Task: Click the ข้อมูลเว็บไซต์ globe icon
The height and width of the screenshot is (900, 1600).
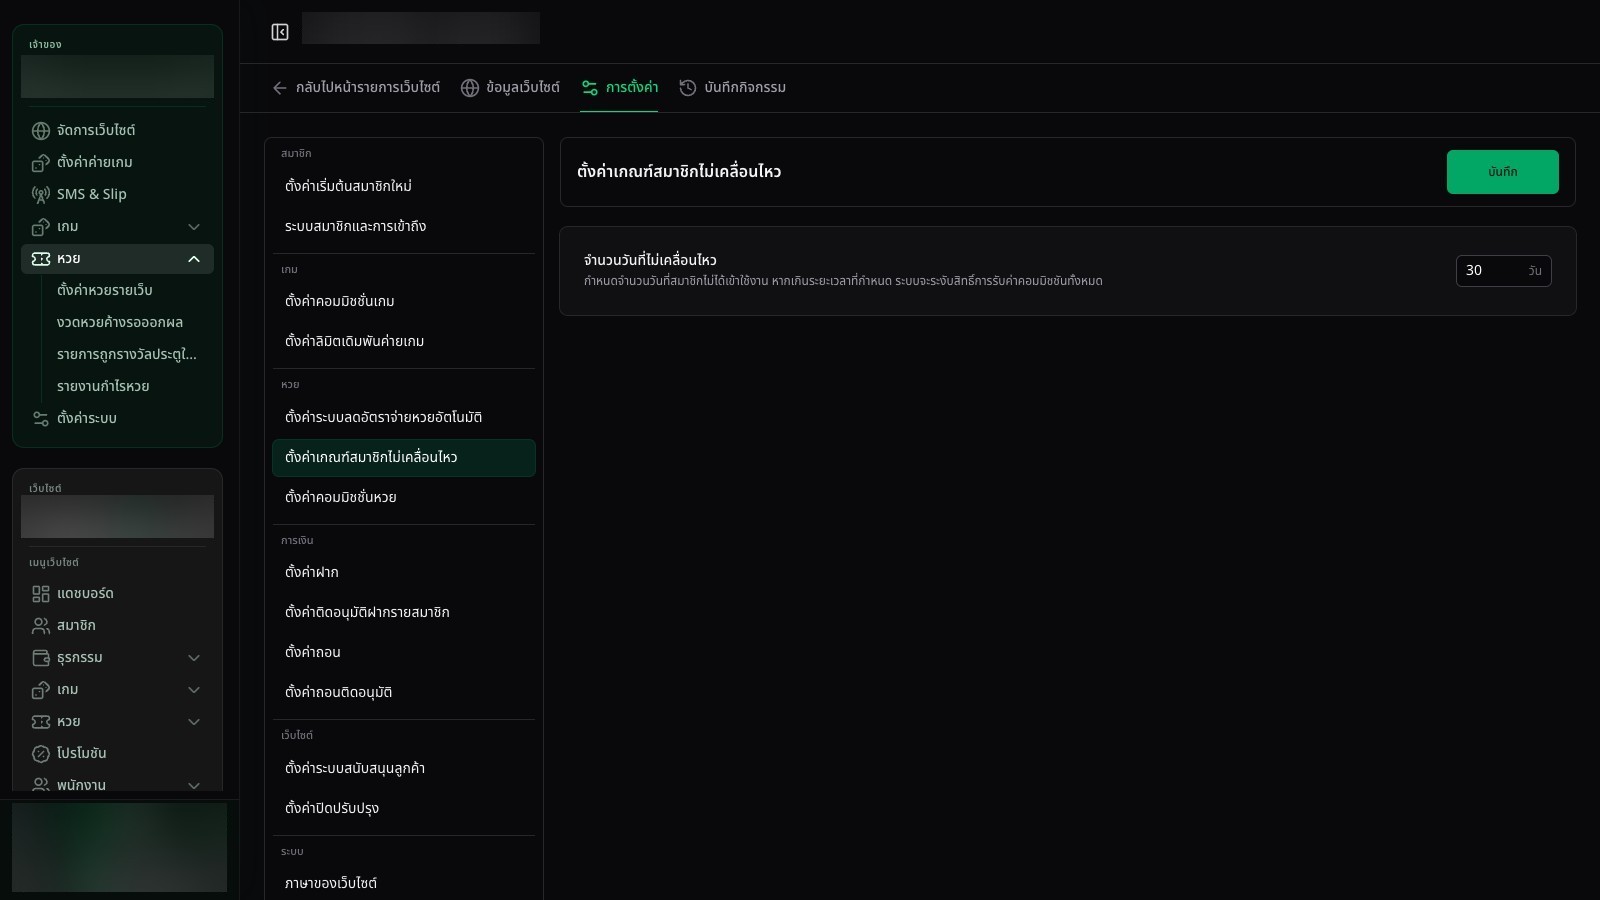Action: point(470,88)
